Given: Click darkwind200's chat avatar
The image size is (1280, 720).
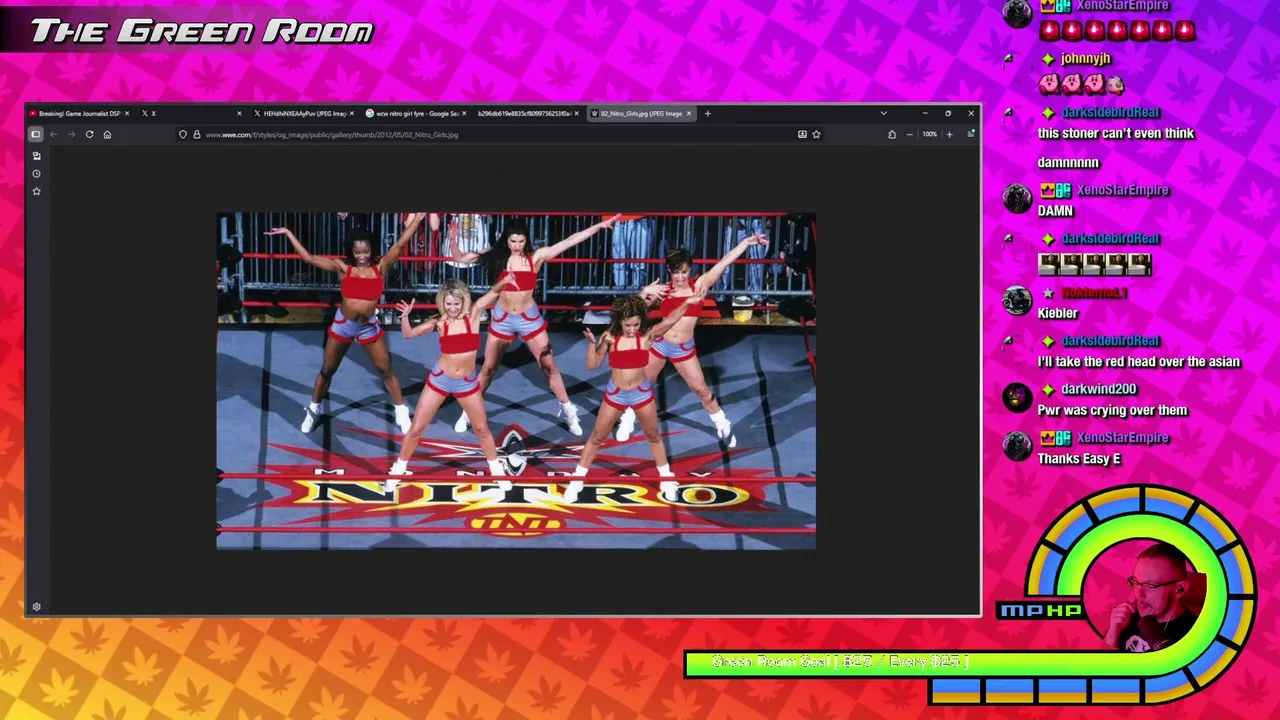Looking at the screenshot, I should [x=1017, y=397].
